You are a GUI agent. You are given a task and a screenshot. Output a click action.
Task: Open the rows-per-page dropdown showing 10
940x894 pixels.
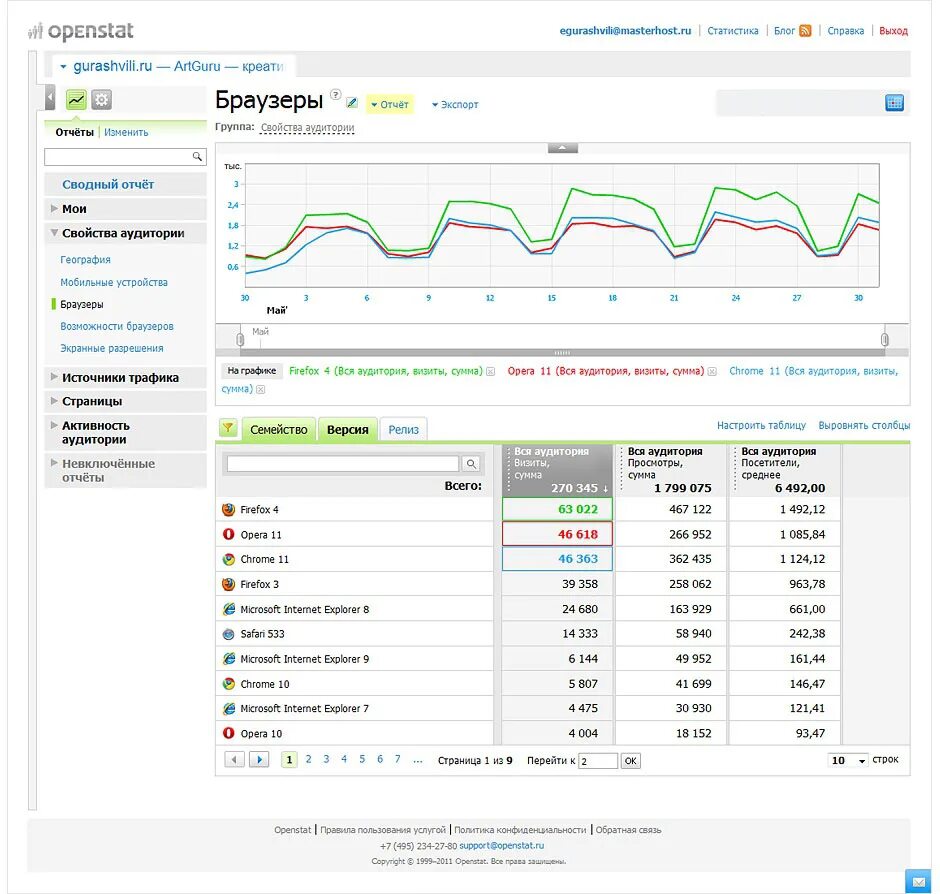tap(848, 760)
